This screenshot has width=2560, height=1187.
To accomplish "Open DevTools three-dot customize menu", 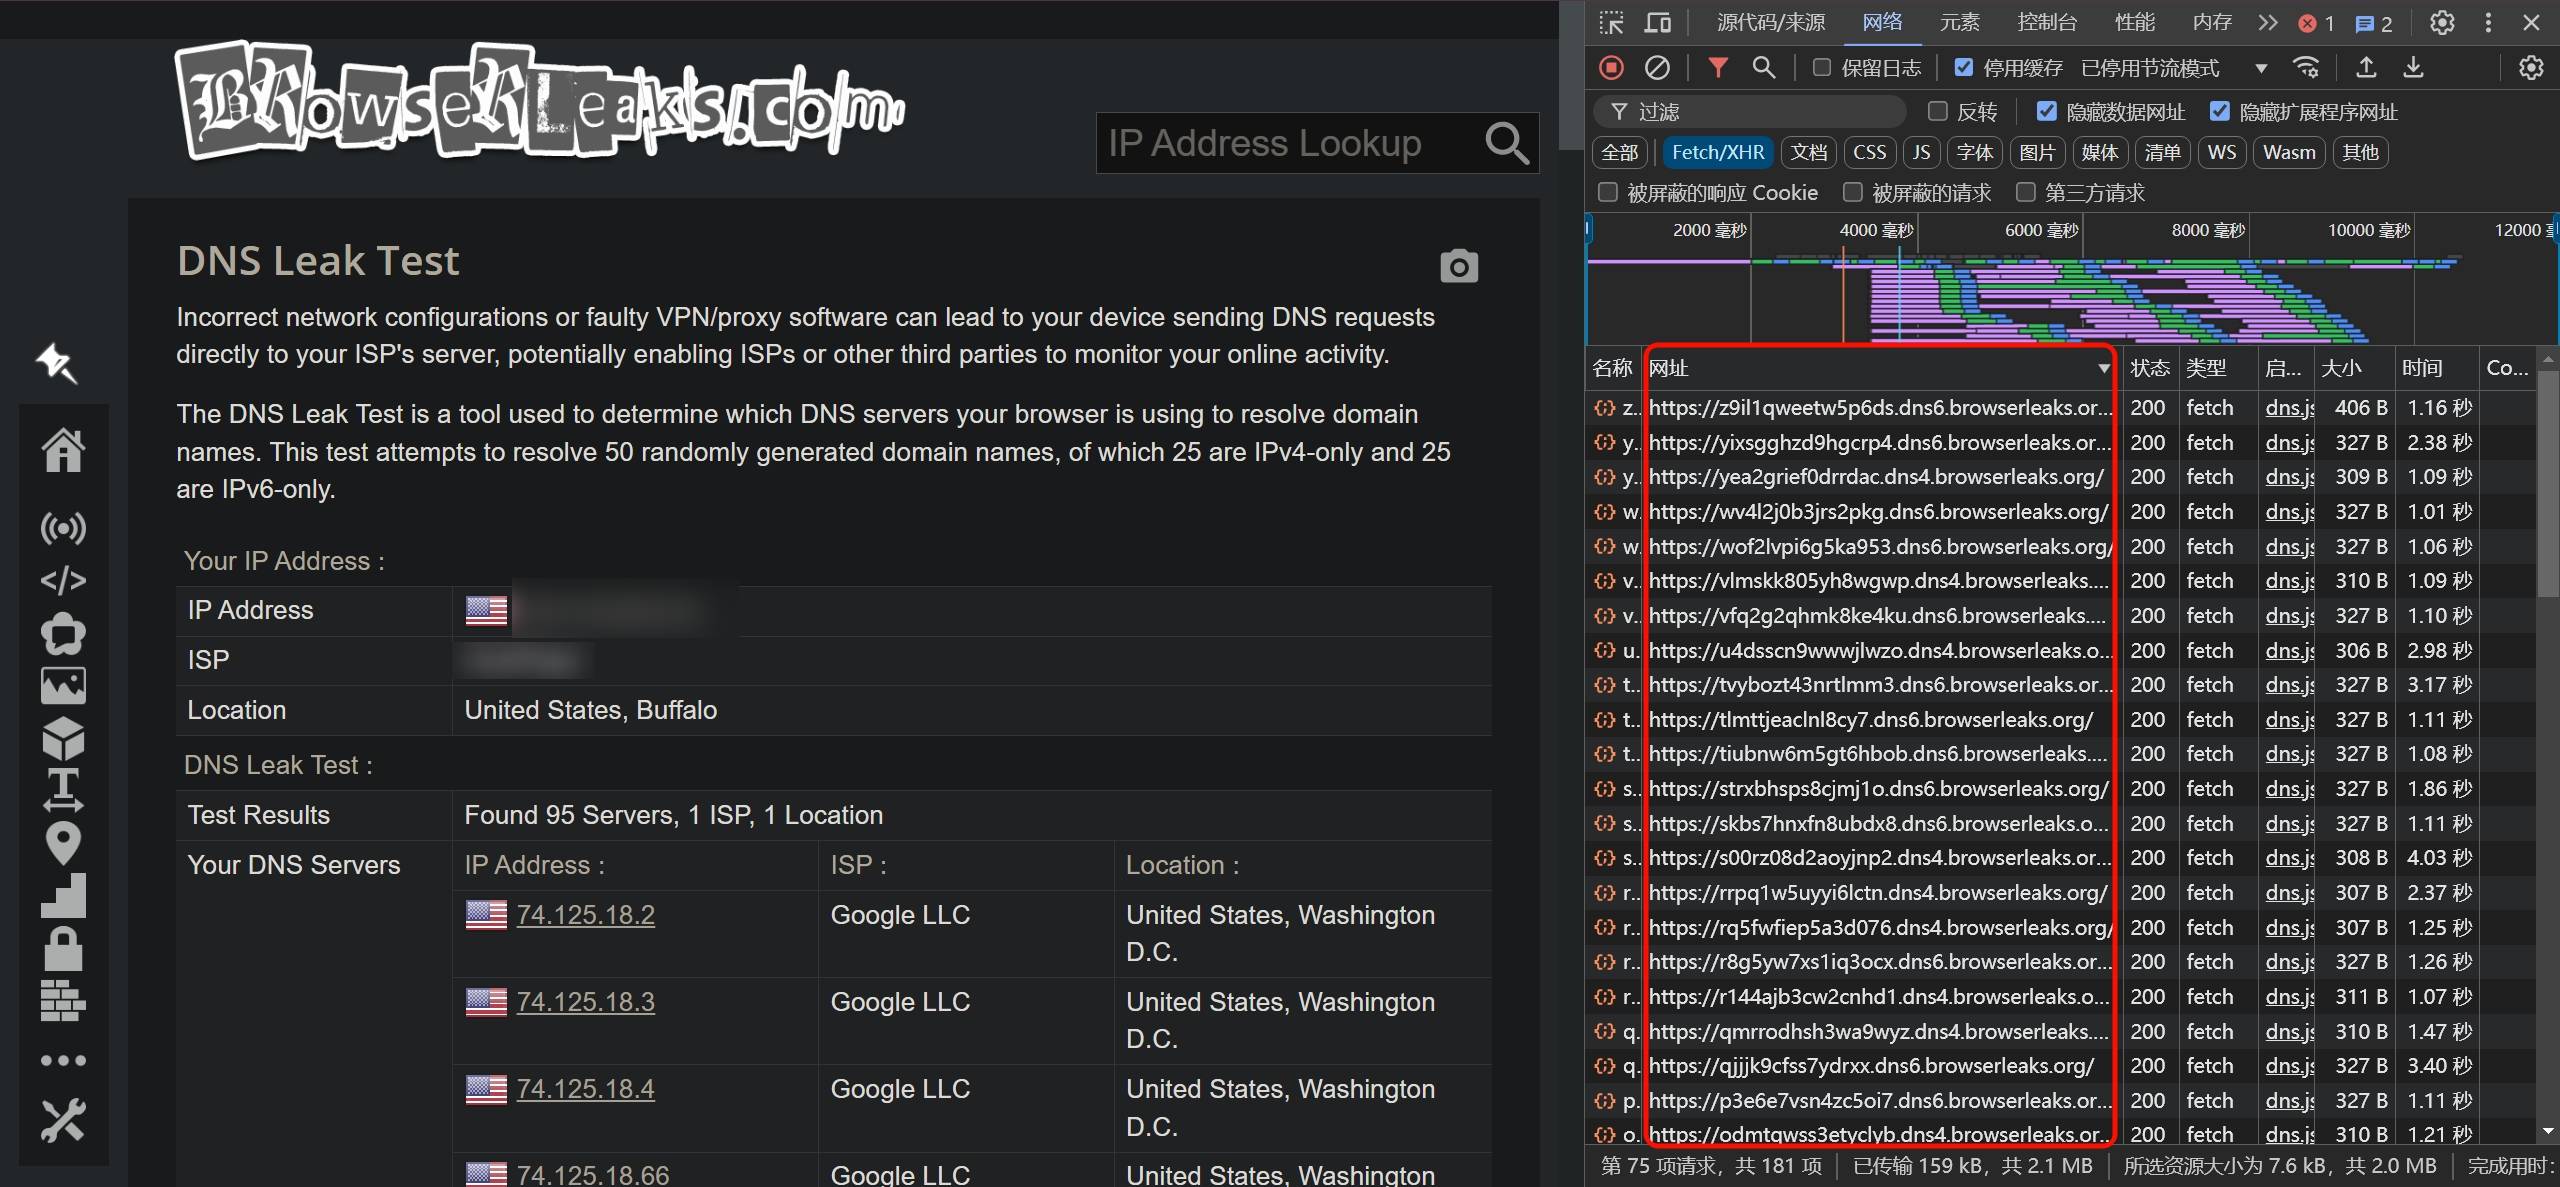I will tap(2488, 23).
